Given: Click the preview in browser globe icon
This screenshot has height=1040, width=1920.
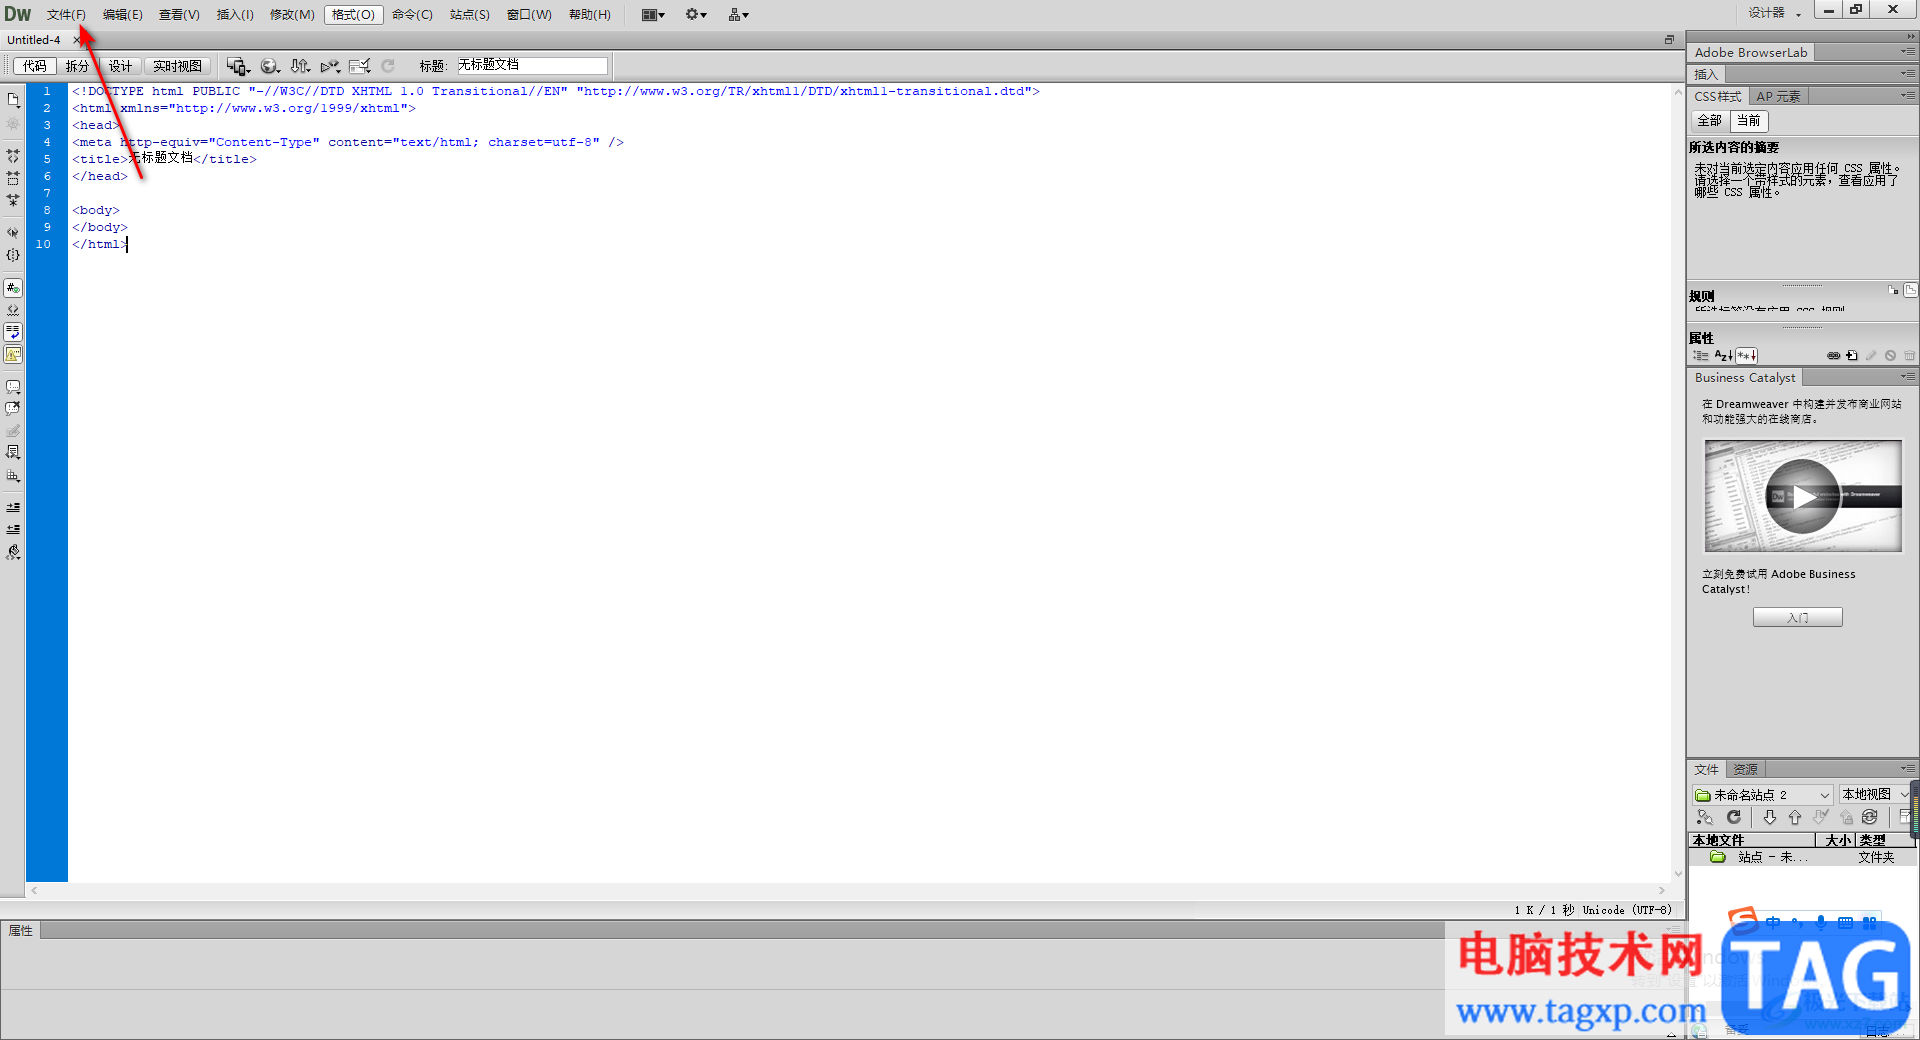Looking at the screenshot, I should point(269,66).
